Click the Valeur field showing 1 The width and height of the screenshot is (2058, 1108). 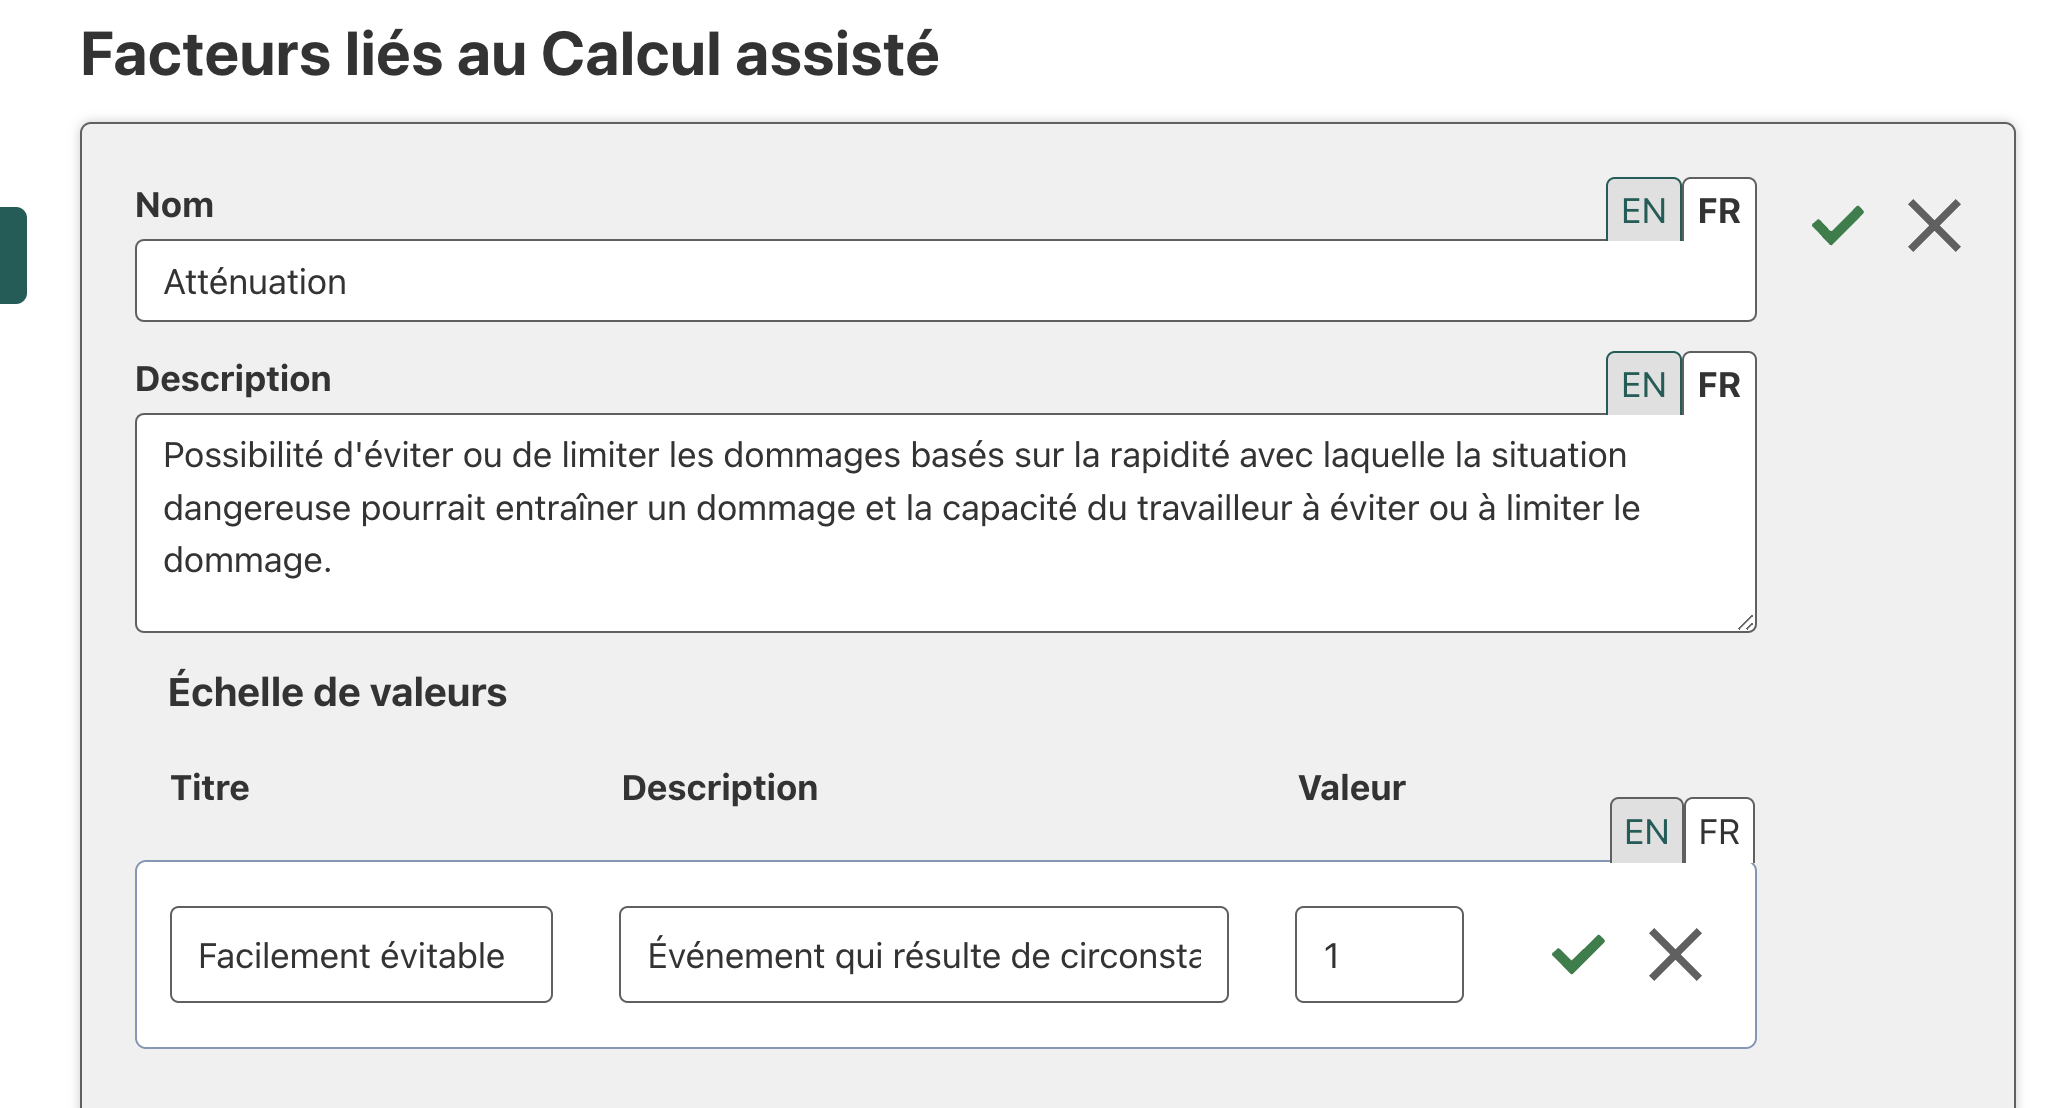tap(1378, 955)
